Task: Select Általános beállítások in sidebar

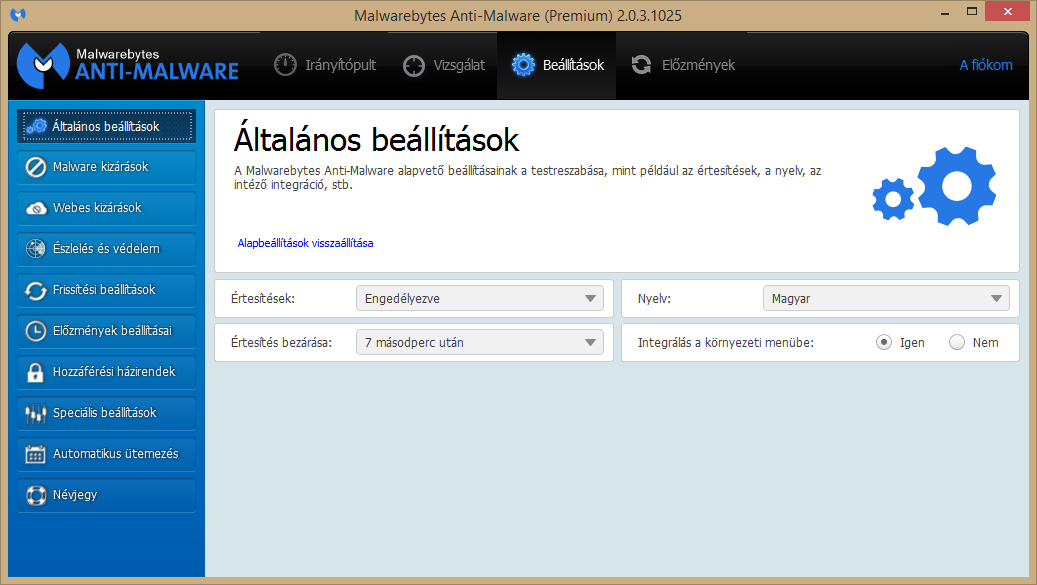Action: click(x=106, y=126)
